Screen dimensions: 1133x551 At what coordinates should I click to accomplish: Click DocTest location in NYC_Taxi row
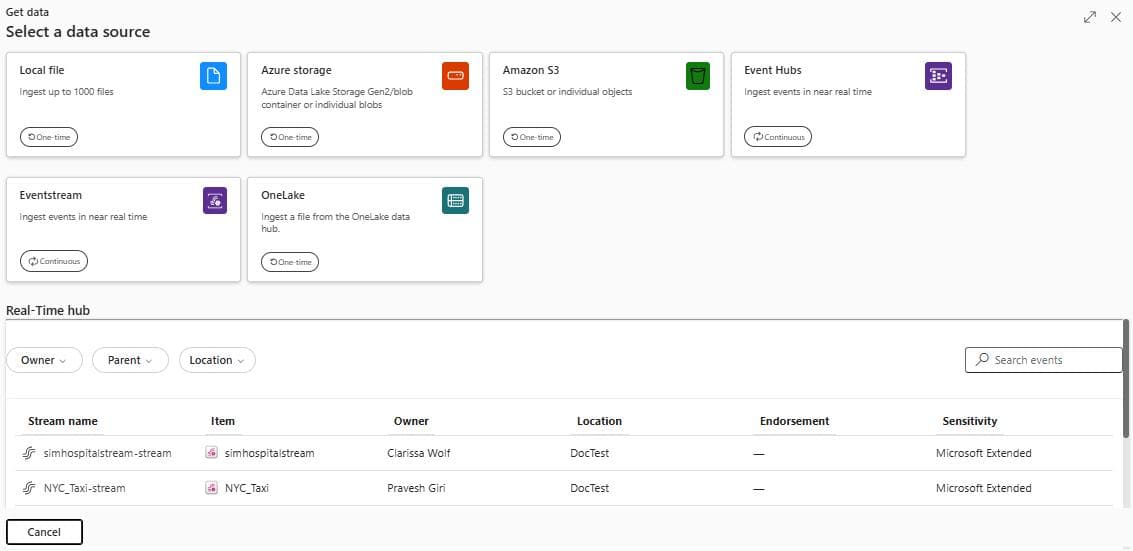coord(590,488)
